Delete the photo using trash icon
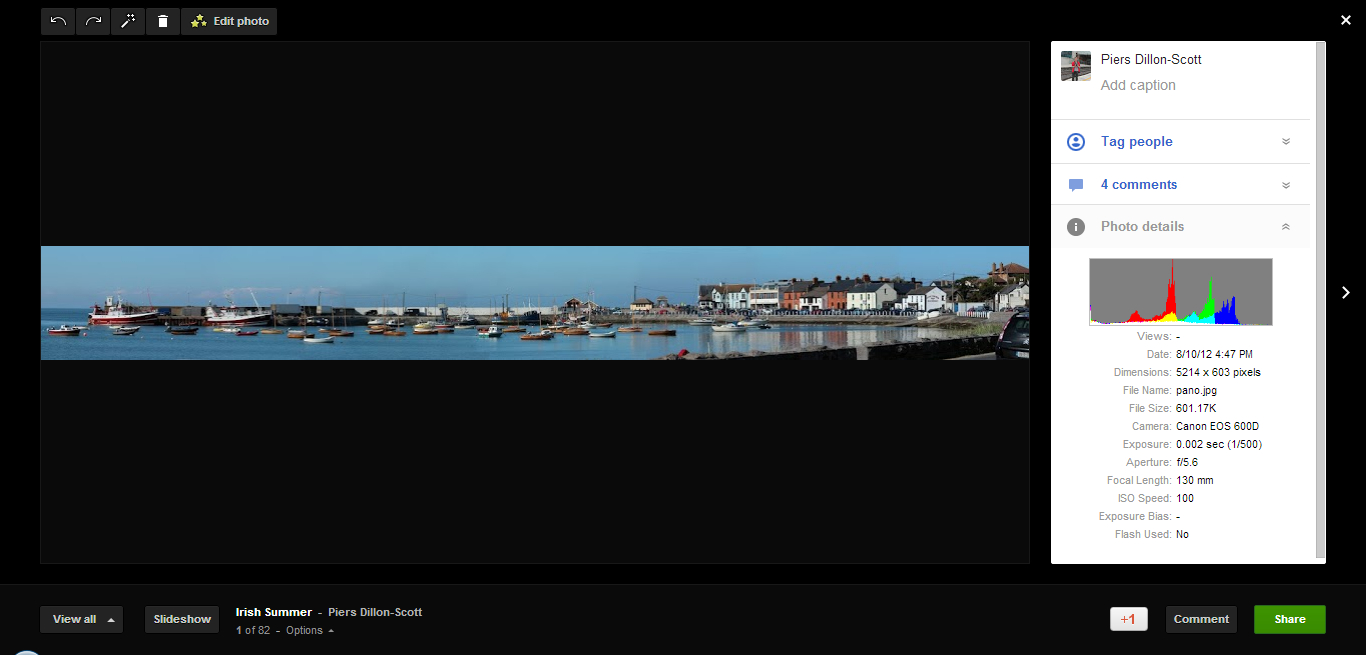The width and height of the screenshot is (1366, 655). pos(163,21)
